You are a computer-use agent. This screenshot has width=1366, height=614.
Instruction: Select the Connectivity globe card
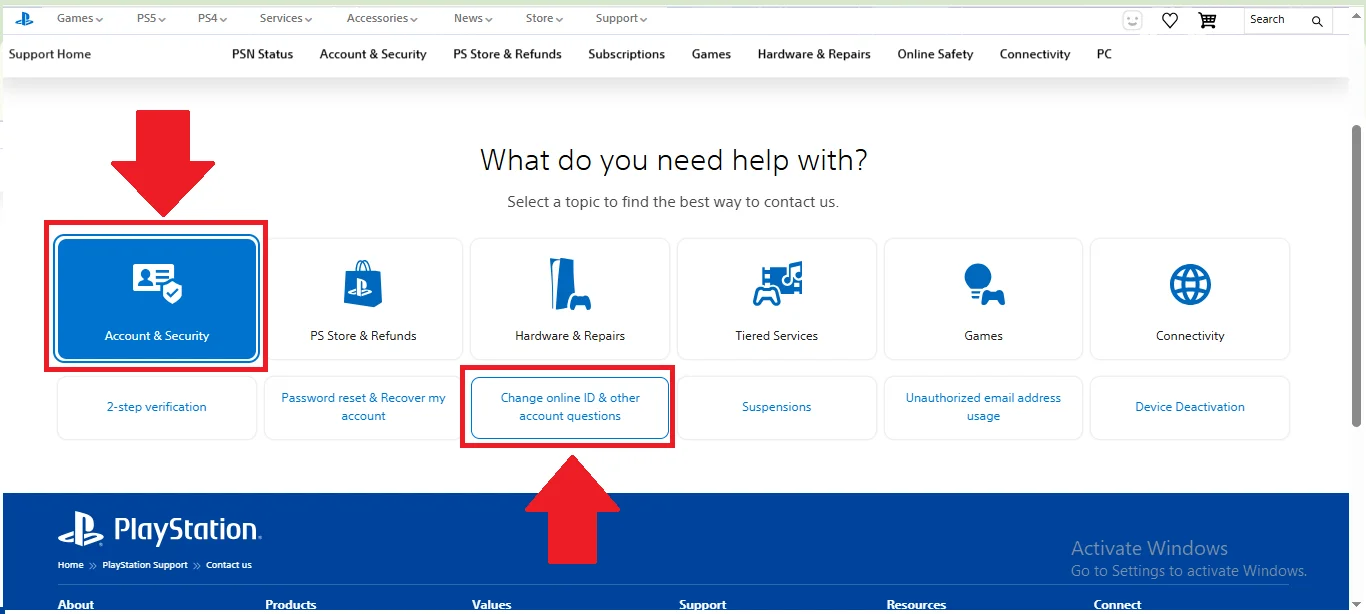1190,298
